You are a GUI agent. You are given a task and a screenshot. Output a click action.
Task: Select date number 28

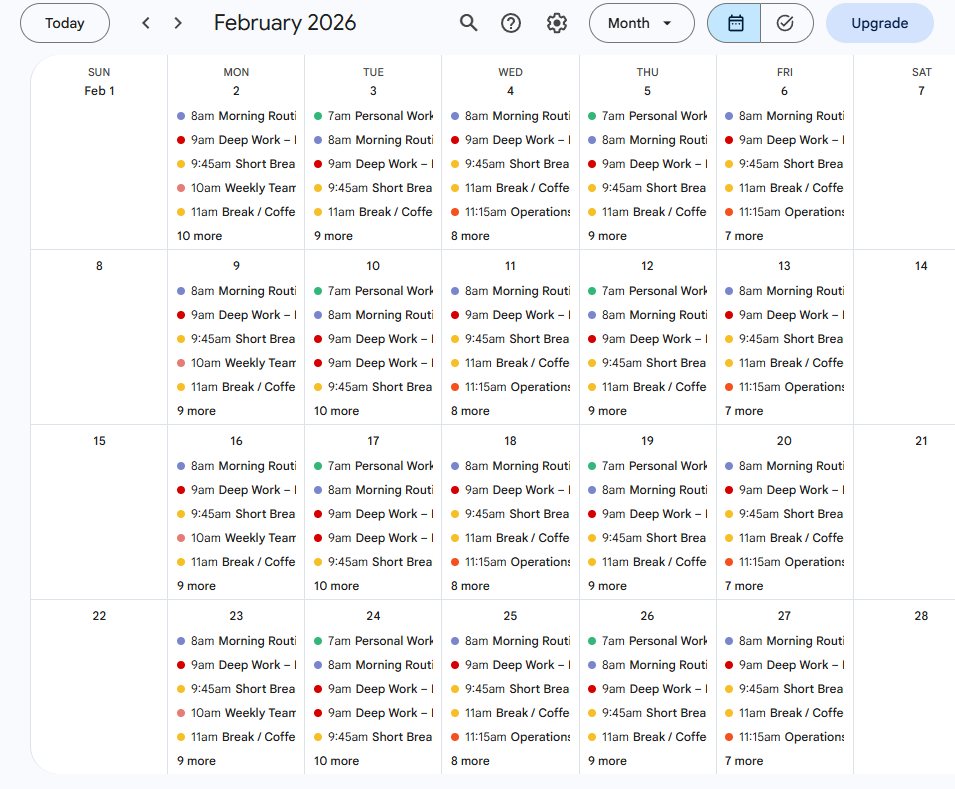tap(921, 615)
